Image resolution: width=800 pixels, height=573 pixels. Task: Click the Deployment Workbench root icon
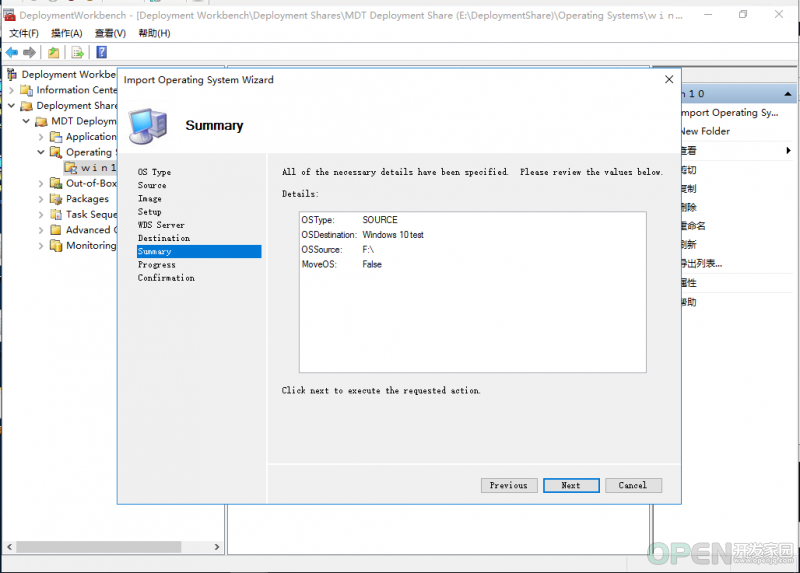12,74
